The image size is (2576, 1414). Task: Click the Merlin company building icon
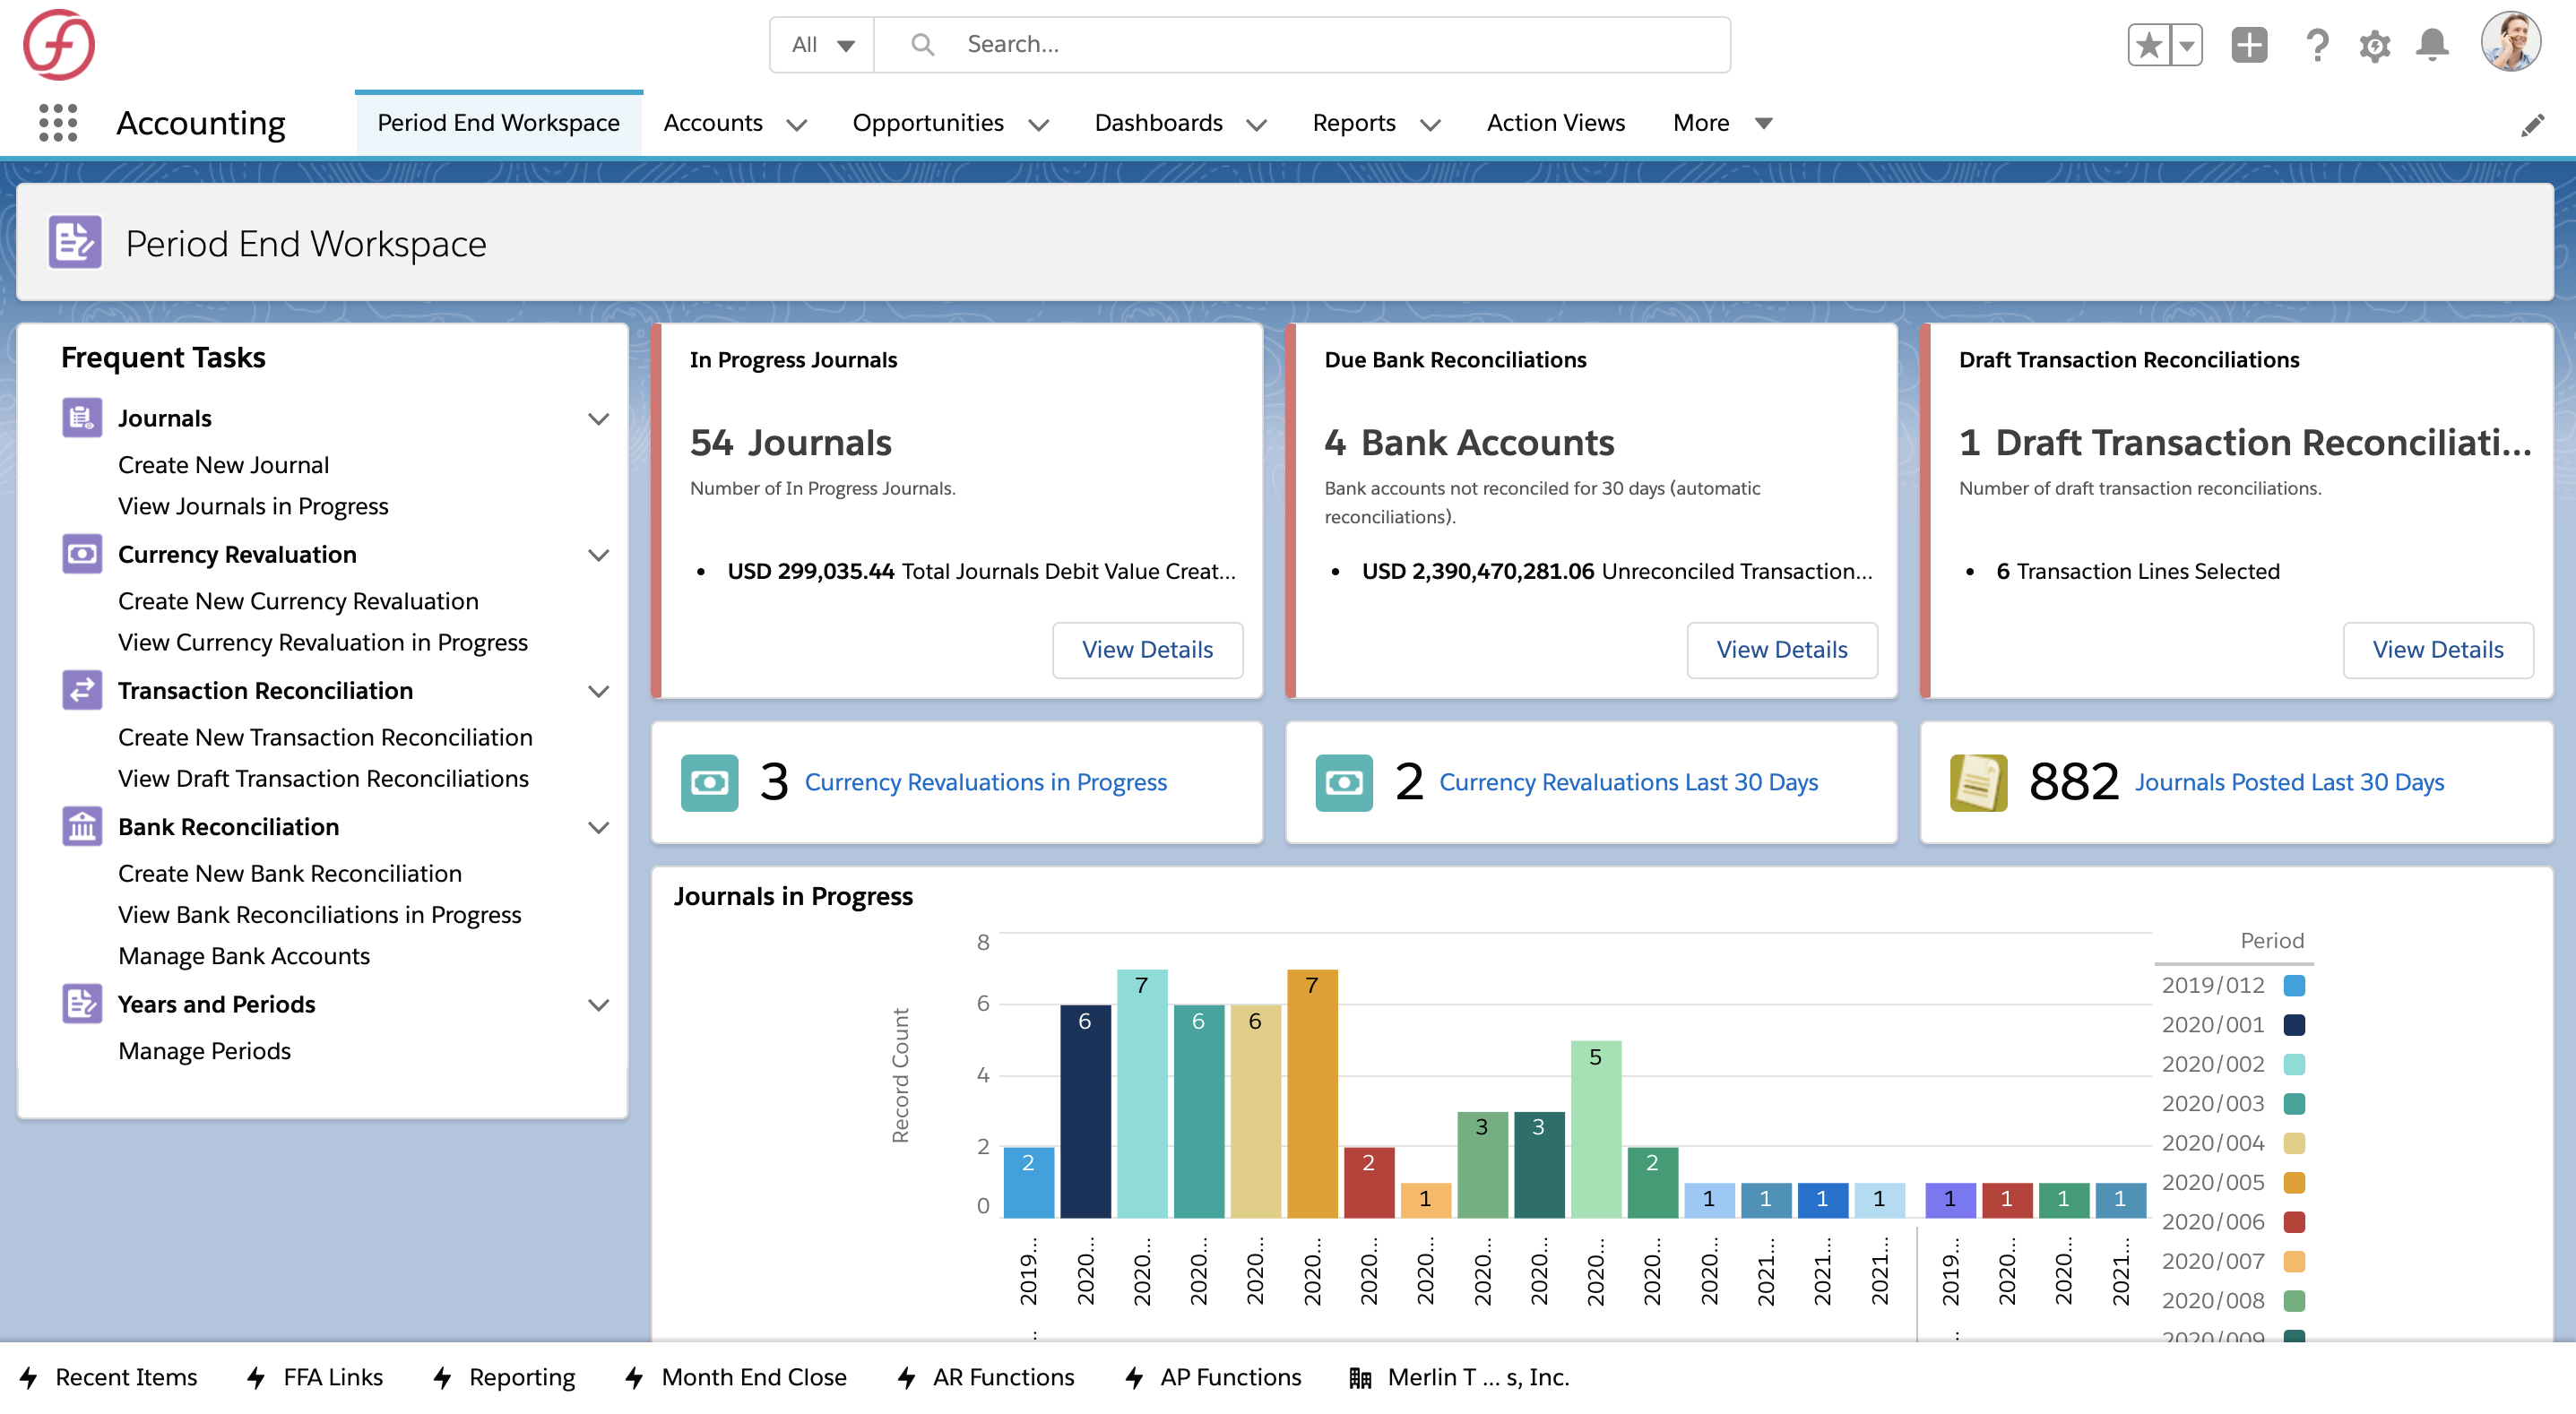[1360, 1378]
